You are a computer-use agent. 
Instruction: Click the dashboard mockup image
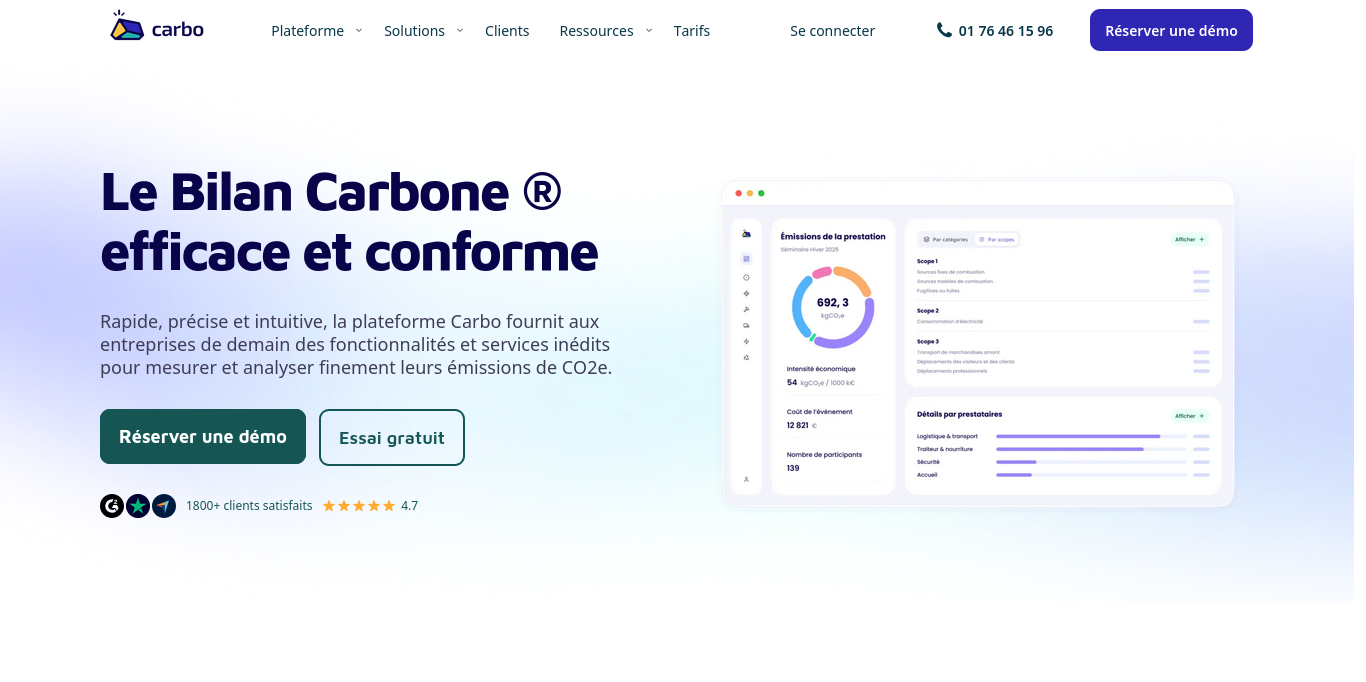pos(977,344)
